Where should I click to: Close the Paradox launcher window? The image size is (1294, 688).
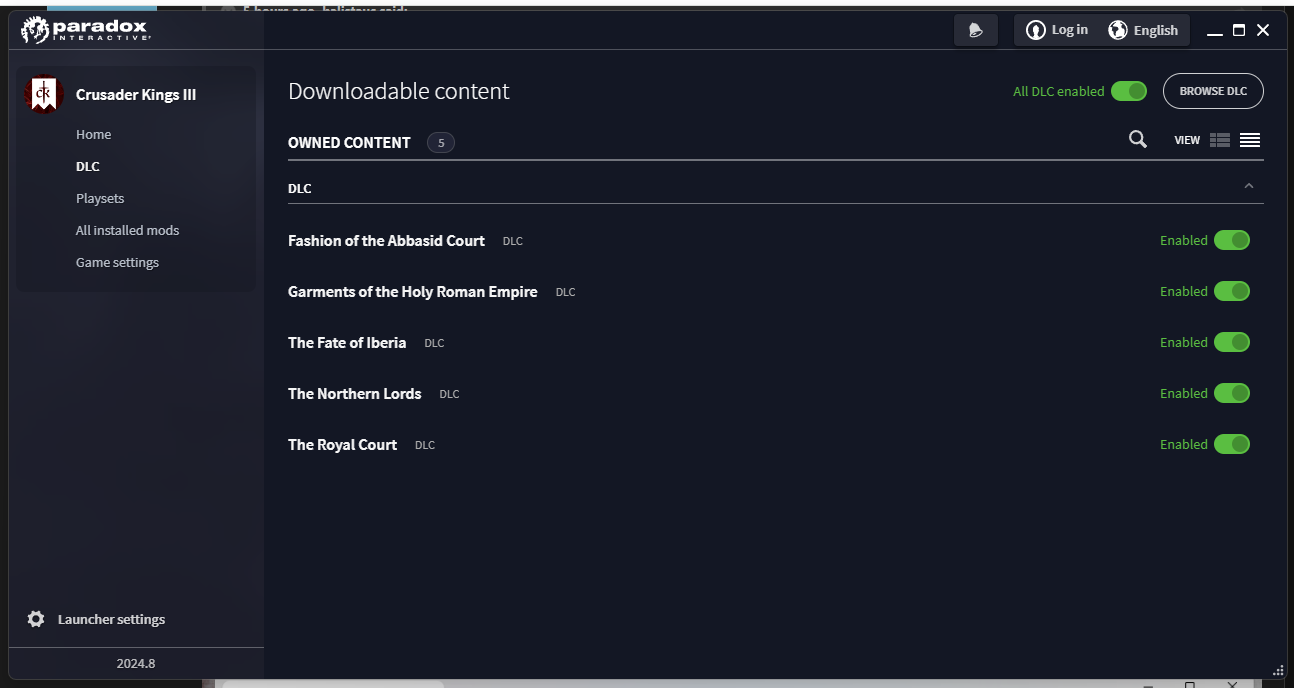coord(1263,31)
